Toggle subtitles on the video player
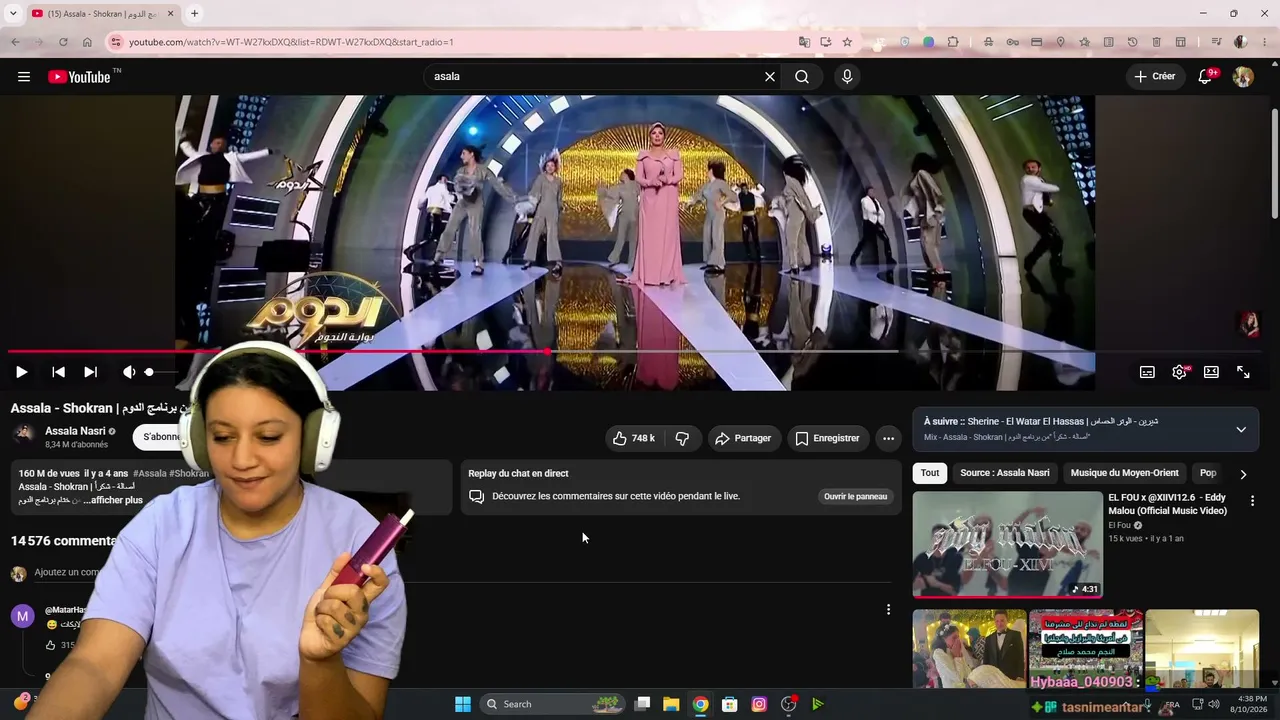 click(x=1147, y=372)
